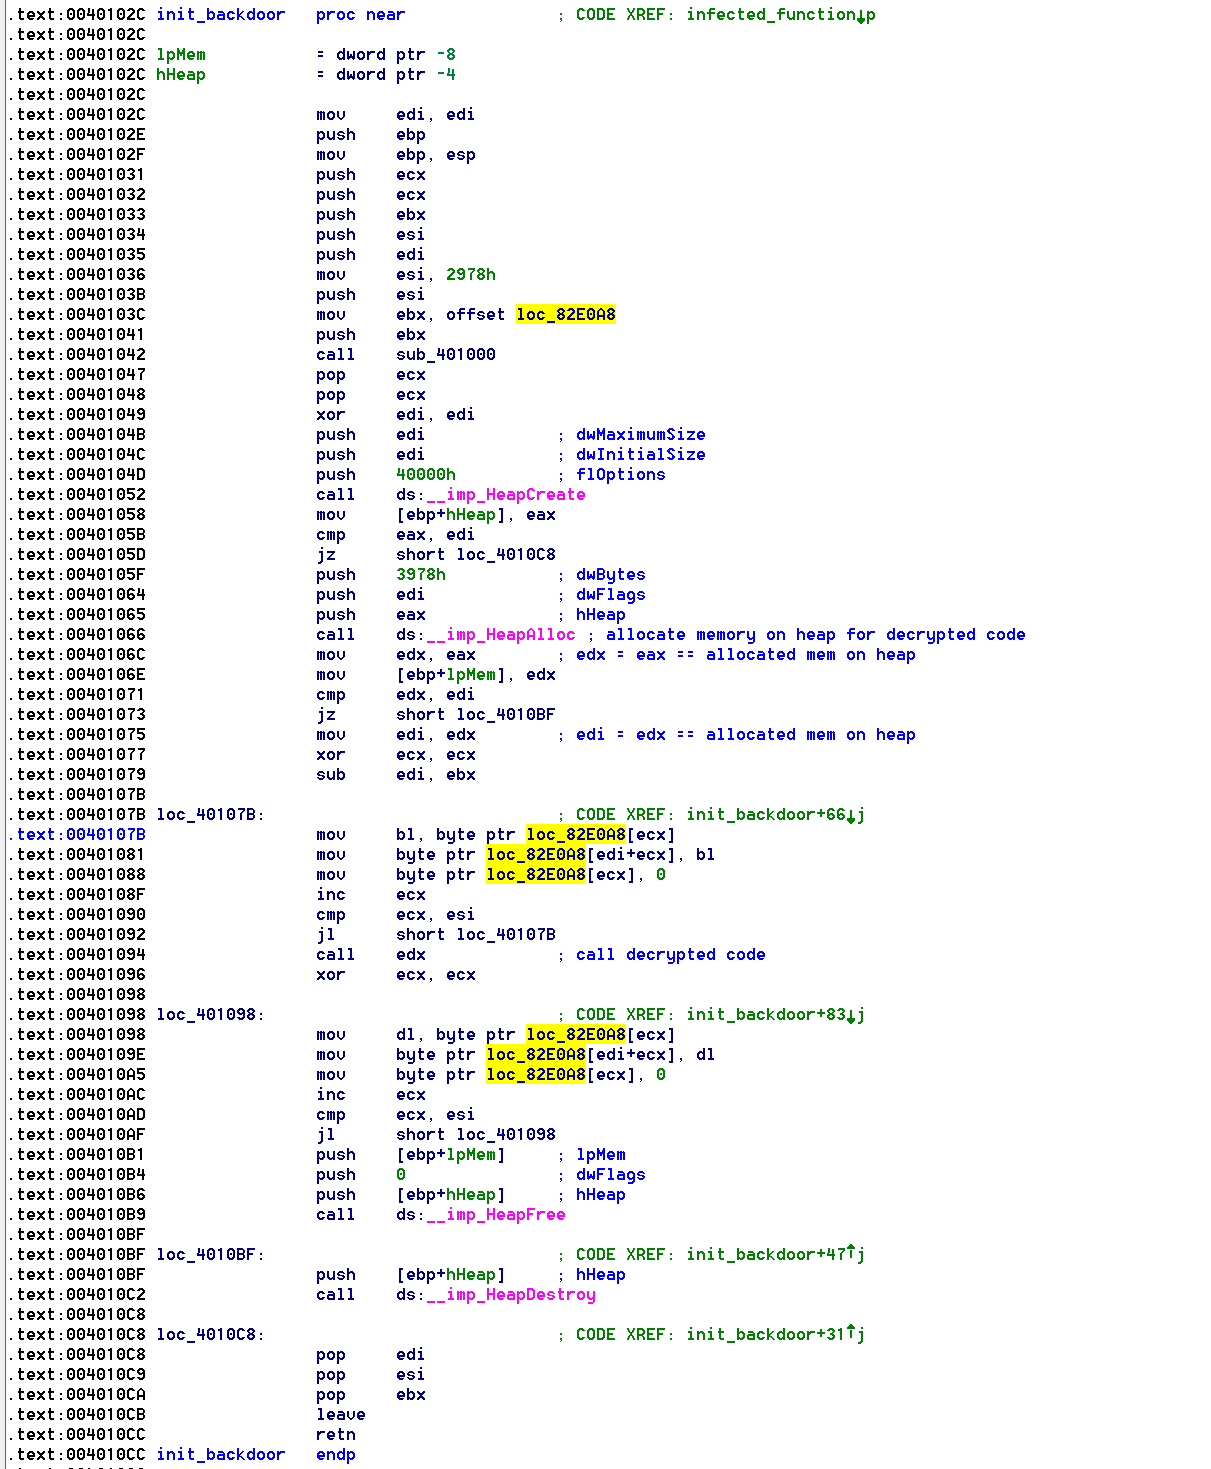Follow jl short loc_401098 jump target
This screenshot has height=1469, width=1211.
(505, 1135)
